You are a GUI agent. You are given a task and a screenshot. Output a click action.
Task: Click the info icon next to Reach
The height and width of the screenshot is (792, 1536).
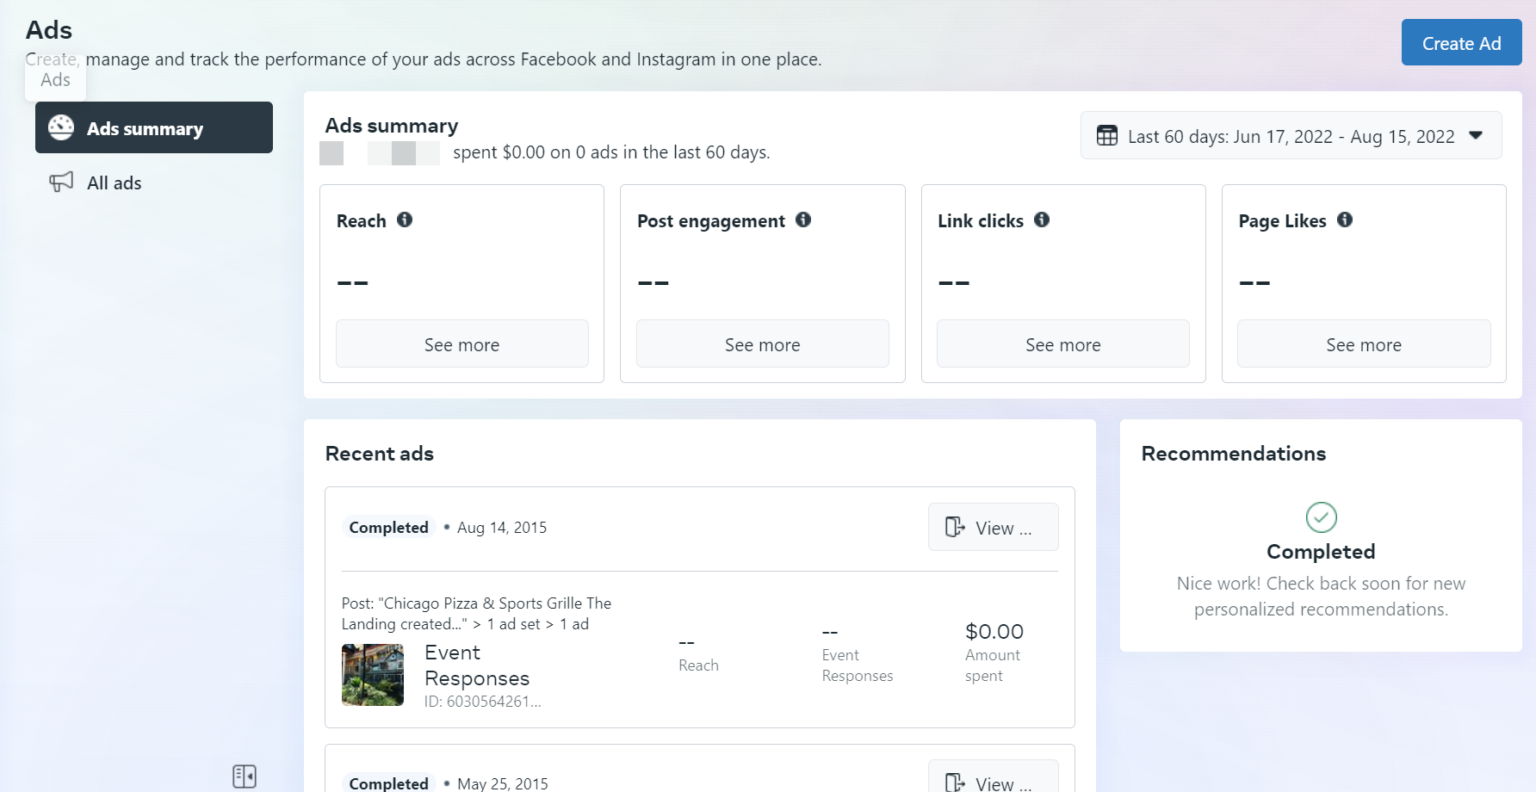click(404, 220)
